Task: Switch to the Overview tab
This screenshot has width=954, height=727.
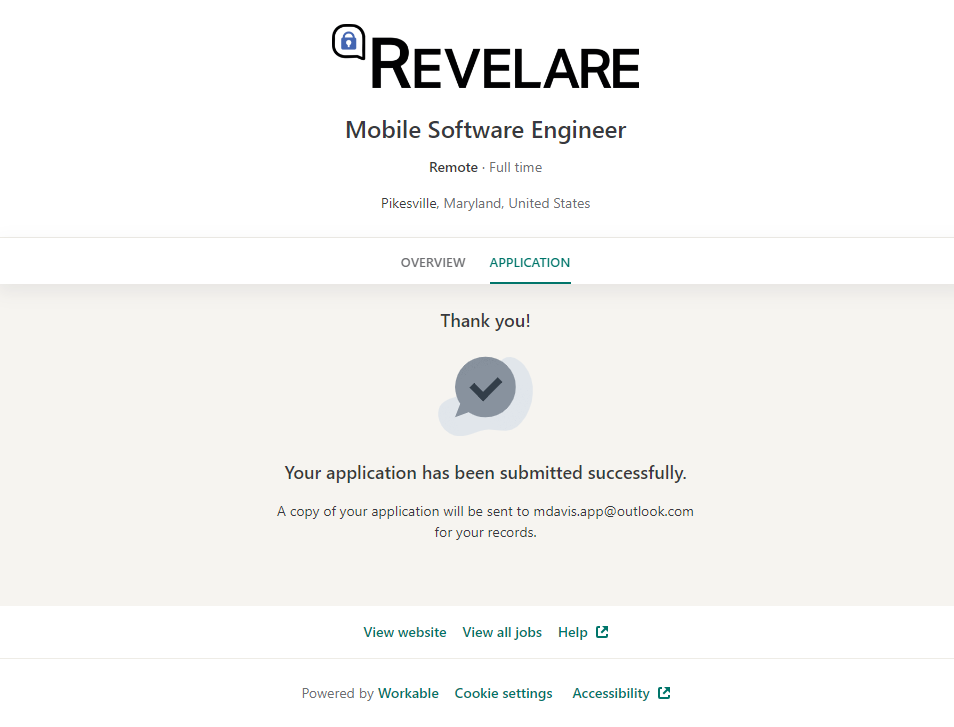Action: click(x=433, y=263)
